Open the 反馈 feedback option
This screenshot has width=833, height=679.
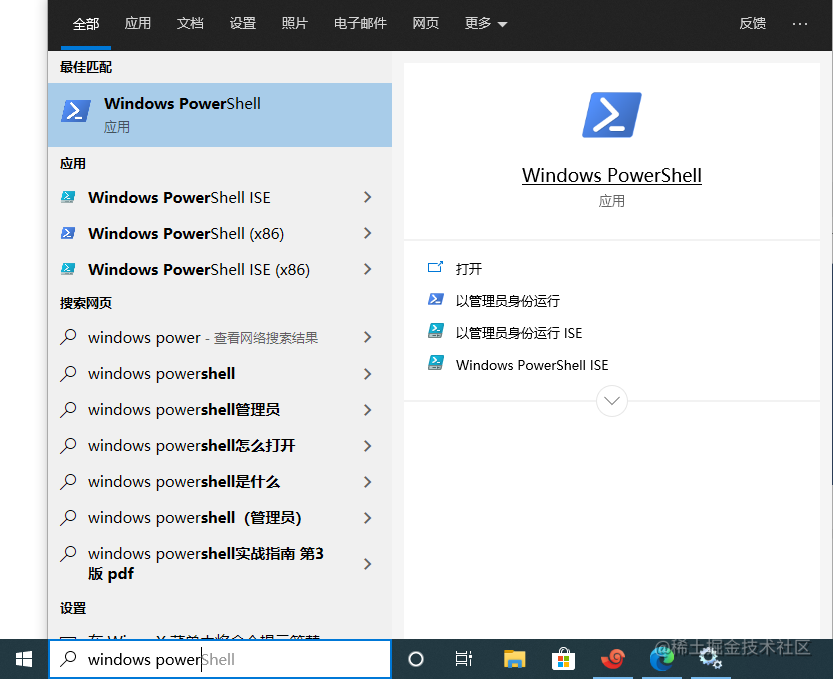(752, 23)
